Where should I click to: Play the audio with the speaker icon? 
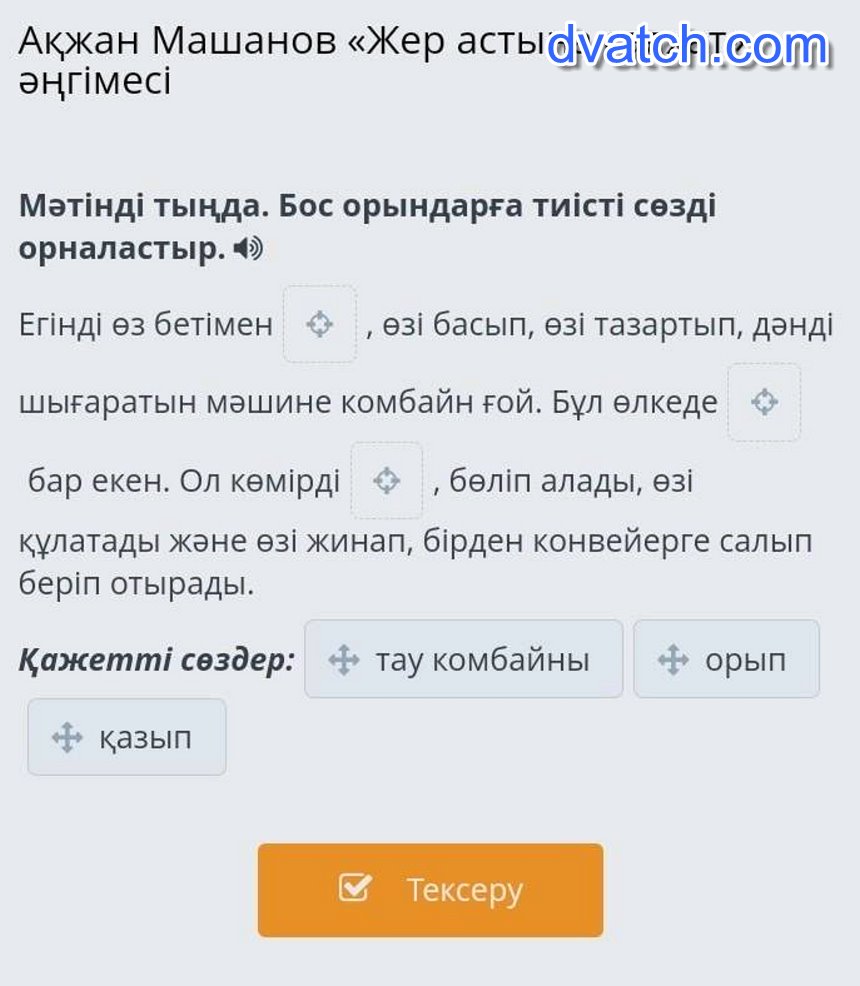pyautogui.click(x=247, y=249)
